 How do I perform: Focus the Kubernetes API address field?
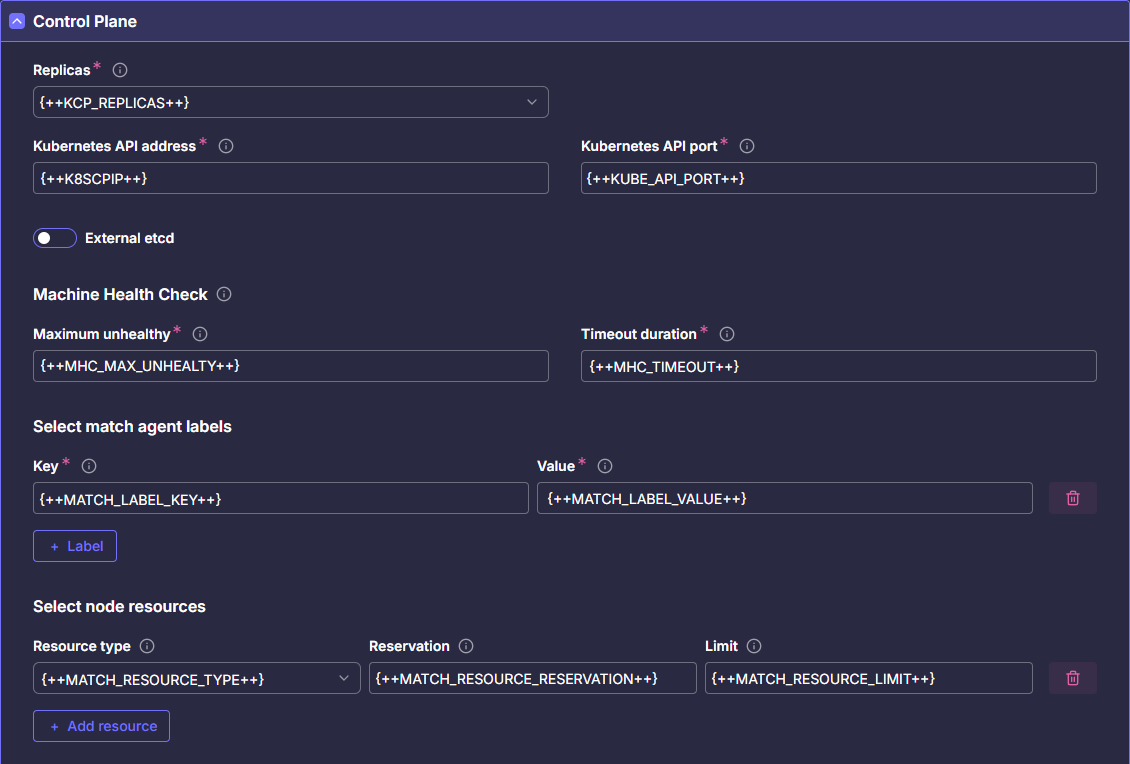(290, 178)
